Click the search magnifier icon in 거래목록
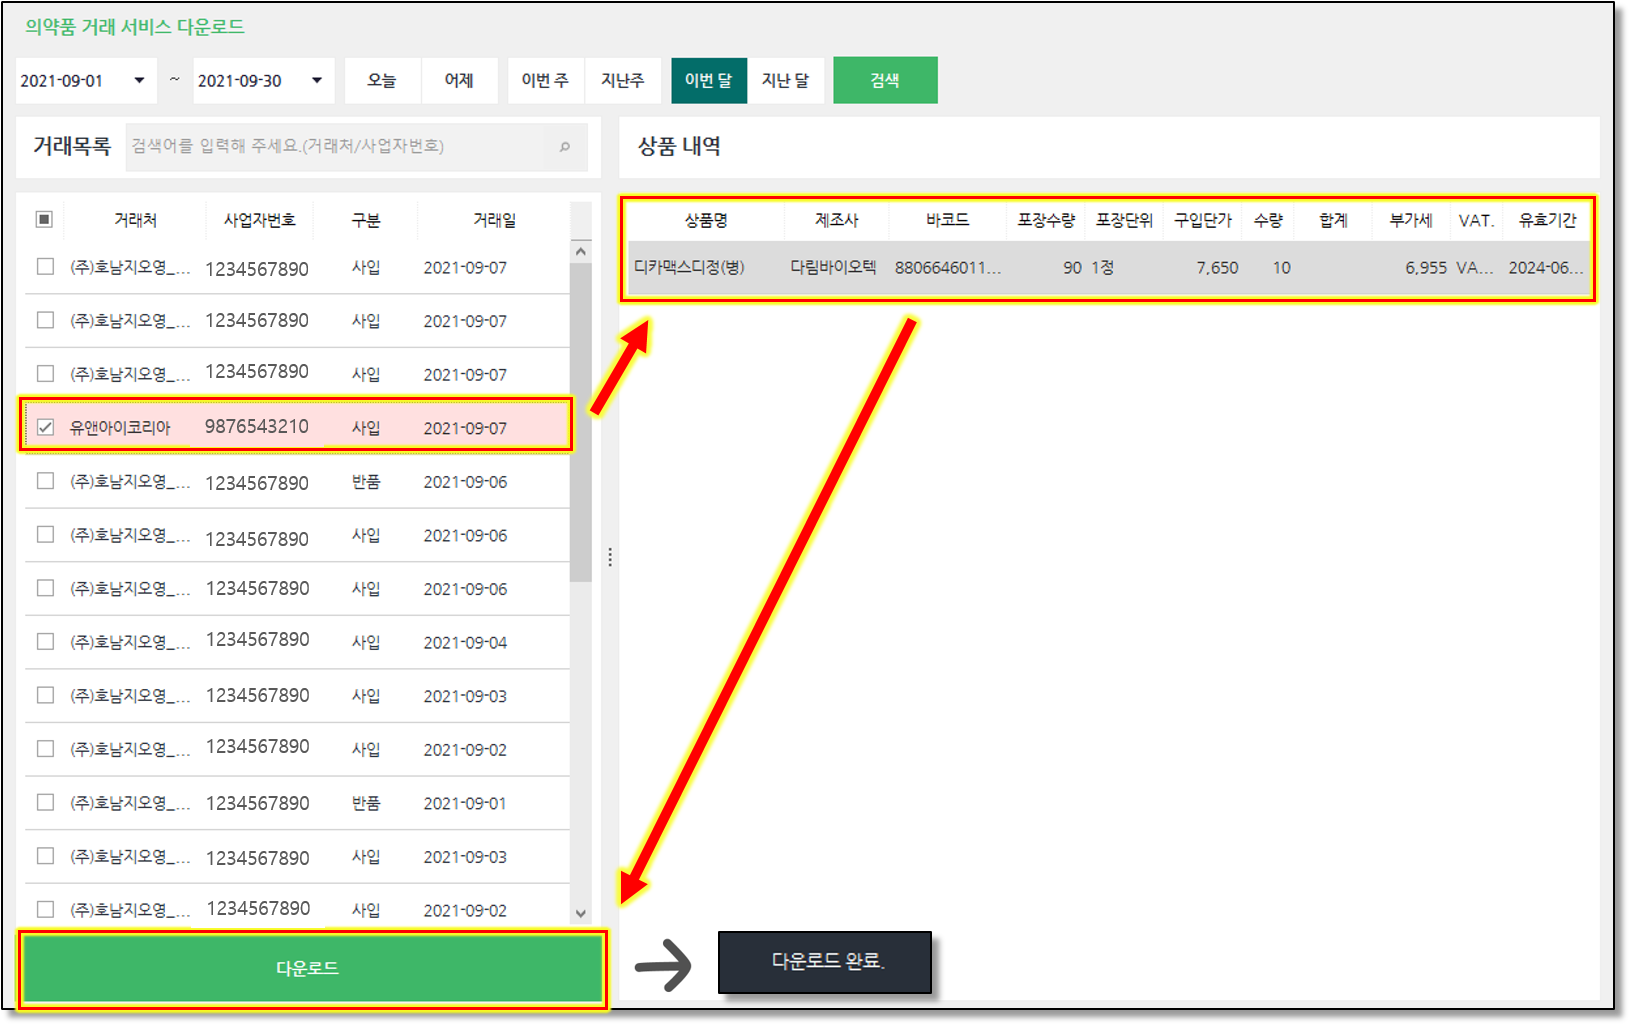Viewport: 1631px width, 1026px height. click(x=565, y=147)
